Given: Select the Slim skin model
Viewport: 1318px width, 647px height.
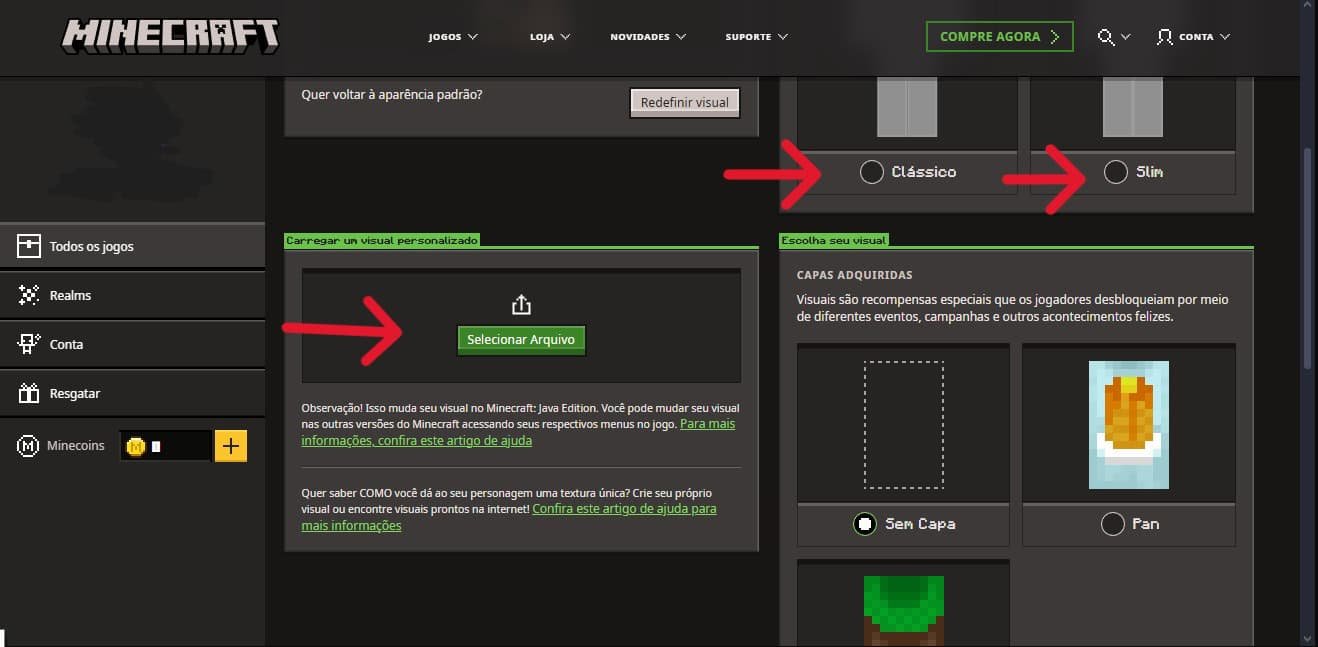Looking at the screenshot, I should [1115, 172].
